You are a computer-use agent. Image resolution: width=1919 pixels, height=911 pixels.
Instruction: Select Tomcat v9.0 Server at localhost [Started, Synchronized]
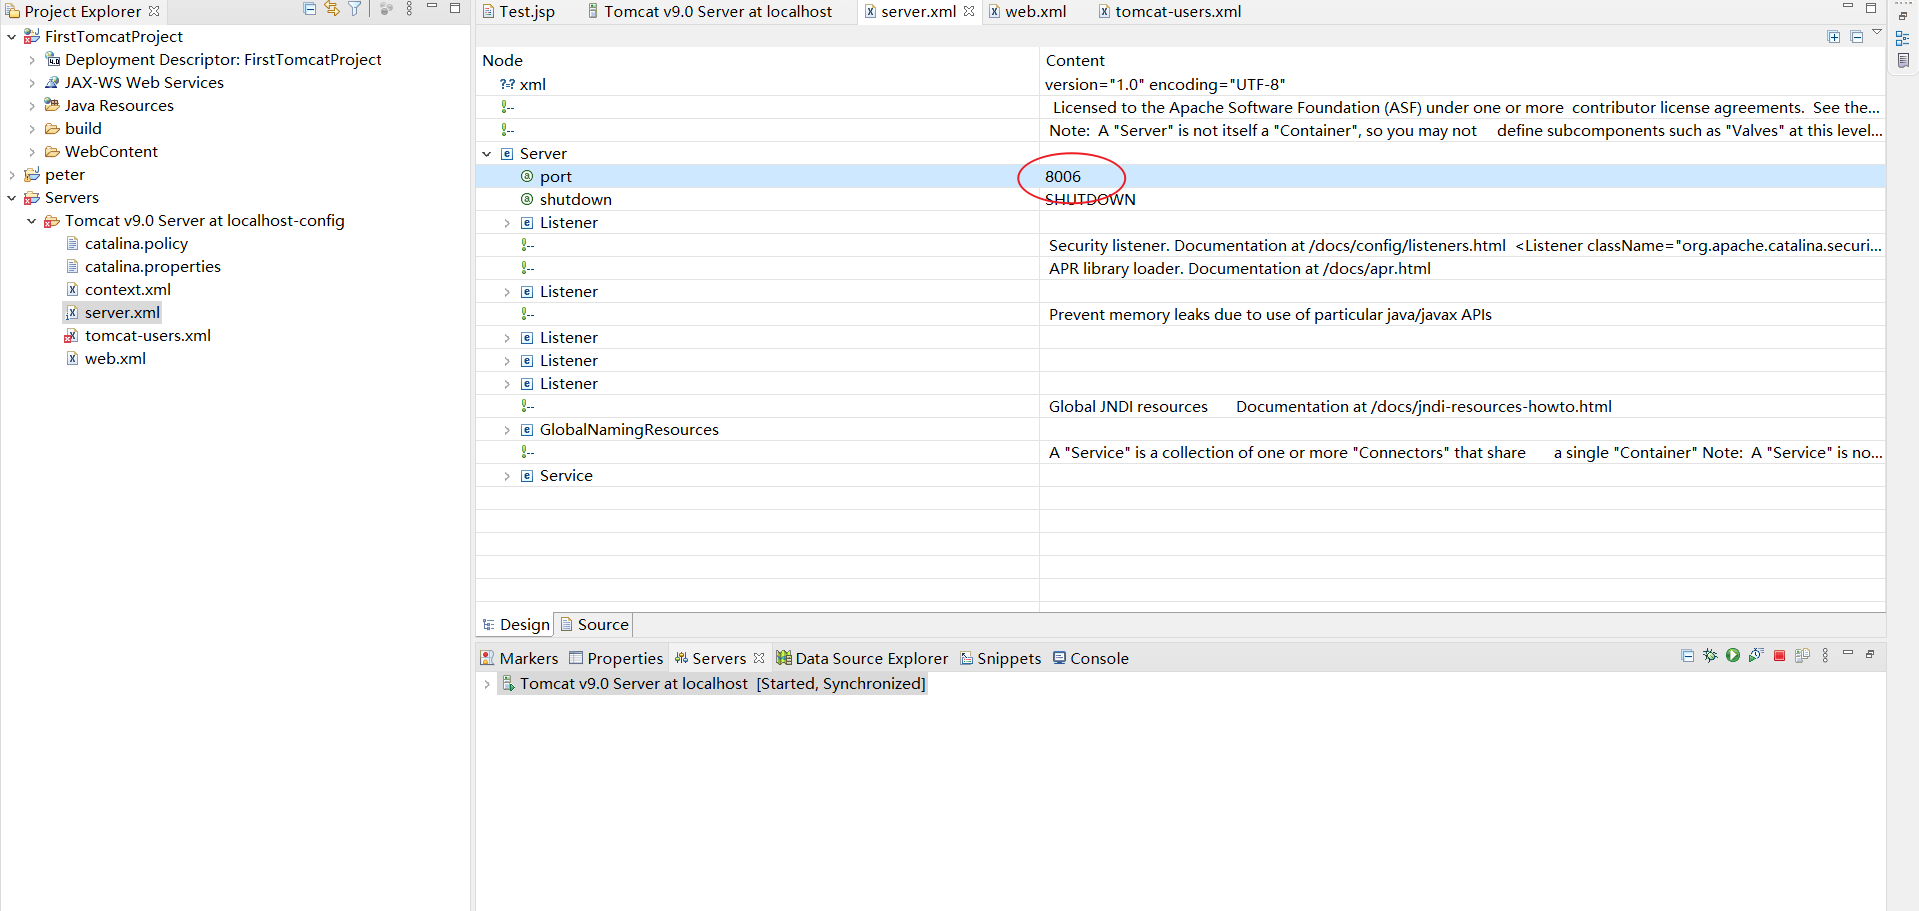tap(714, 683)
